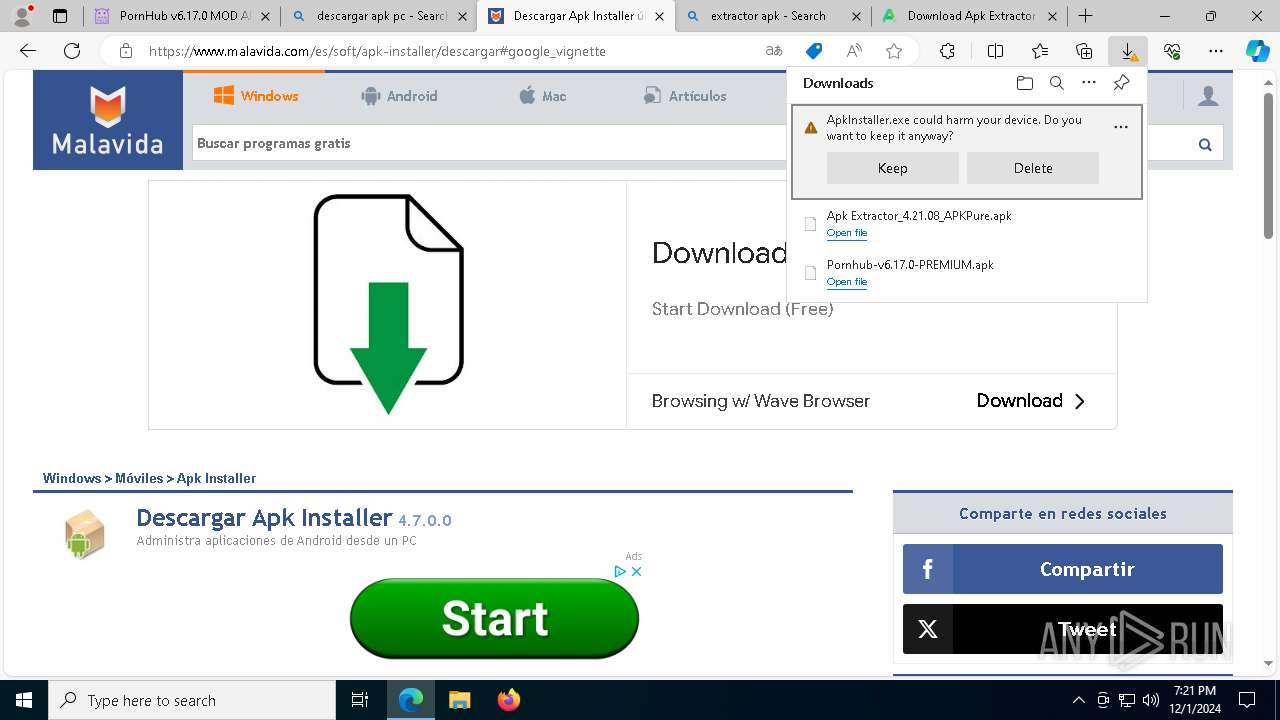The height and width of the screenshot is (720, 1280).
Task: Click the translate page icon
Action: pyautogui.click(x=773, y=51)
